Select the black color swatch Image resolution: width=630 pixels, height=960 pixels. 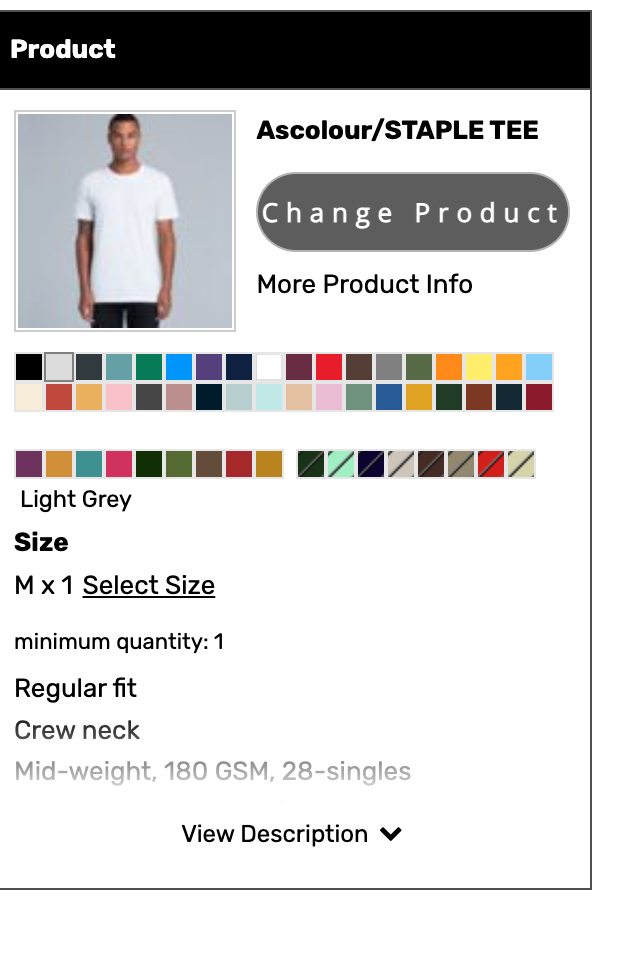[x=29, y=367]
